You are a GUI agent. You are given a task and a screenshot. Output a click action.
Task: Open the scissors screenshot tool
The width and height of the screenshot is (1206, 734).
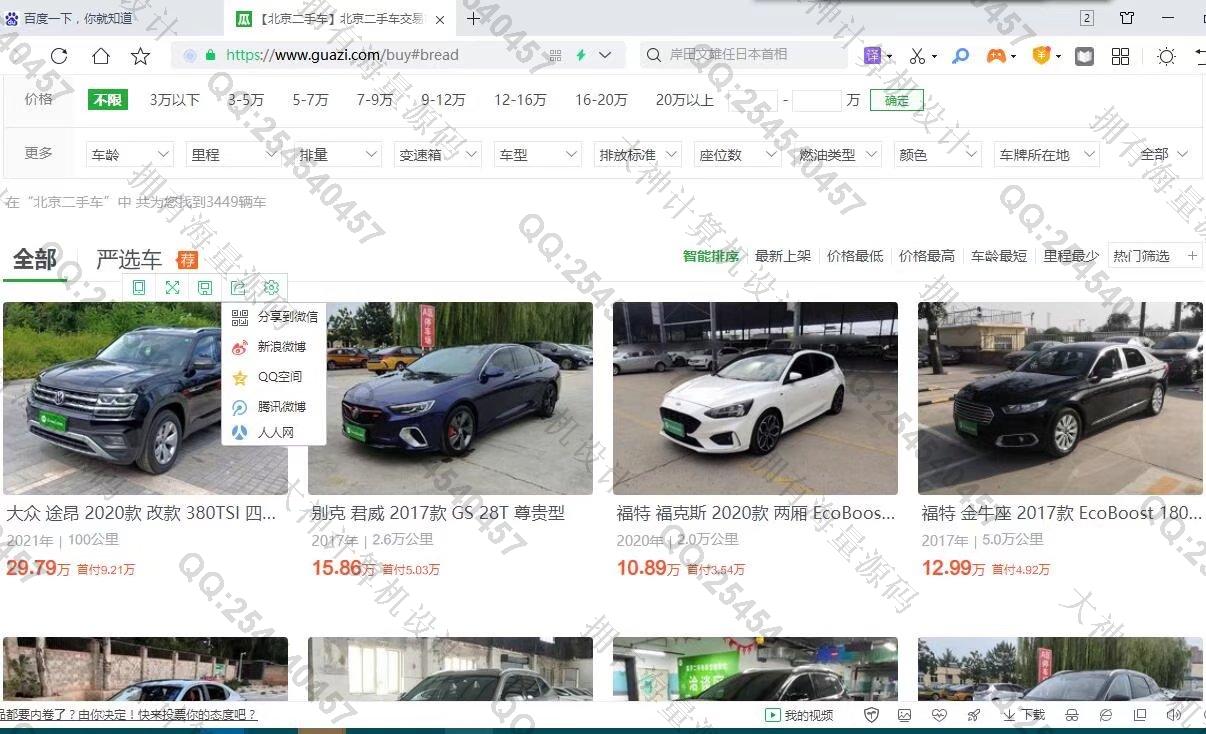click(917, 56)
